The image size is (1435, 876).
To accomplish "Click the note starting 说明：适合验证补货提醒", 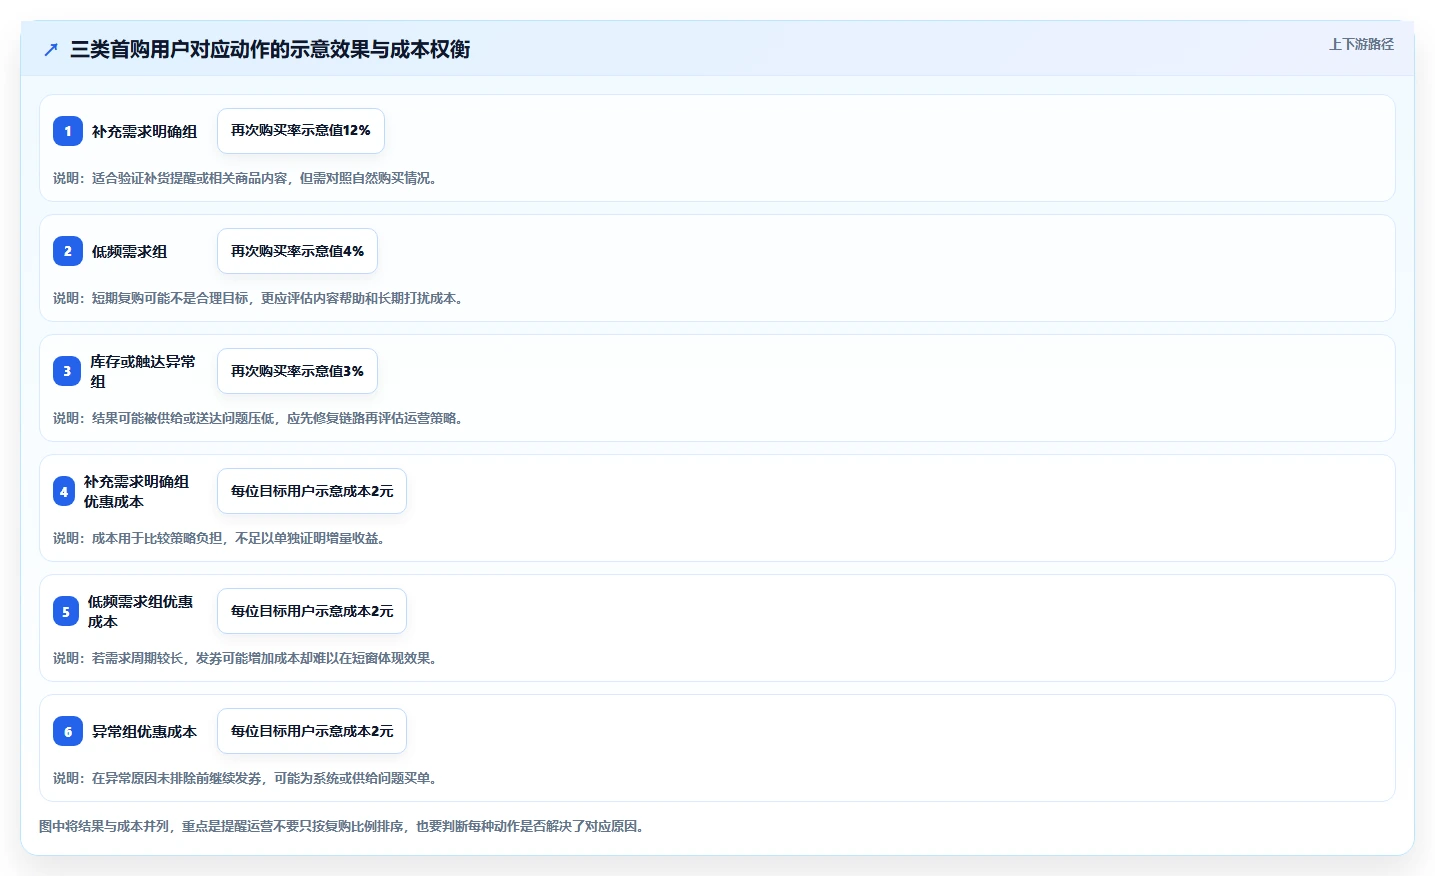I will coord(245,178).
